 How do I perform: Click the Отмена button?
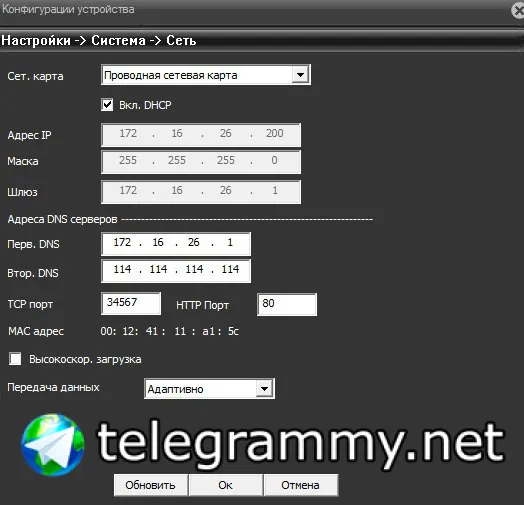pos(300,485)
